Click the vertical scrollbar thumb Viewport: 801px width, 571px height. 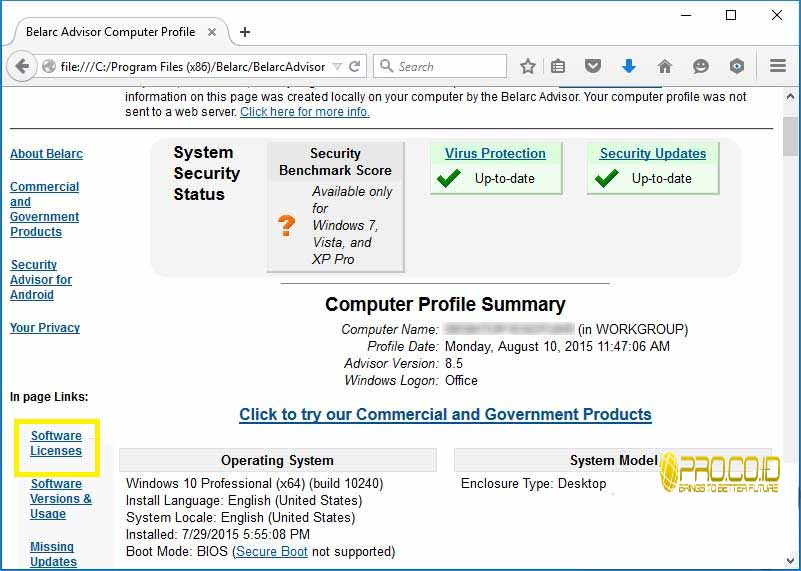(x=790, y=136)
